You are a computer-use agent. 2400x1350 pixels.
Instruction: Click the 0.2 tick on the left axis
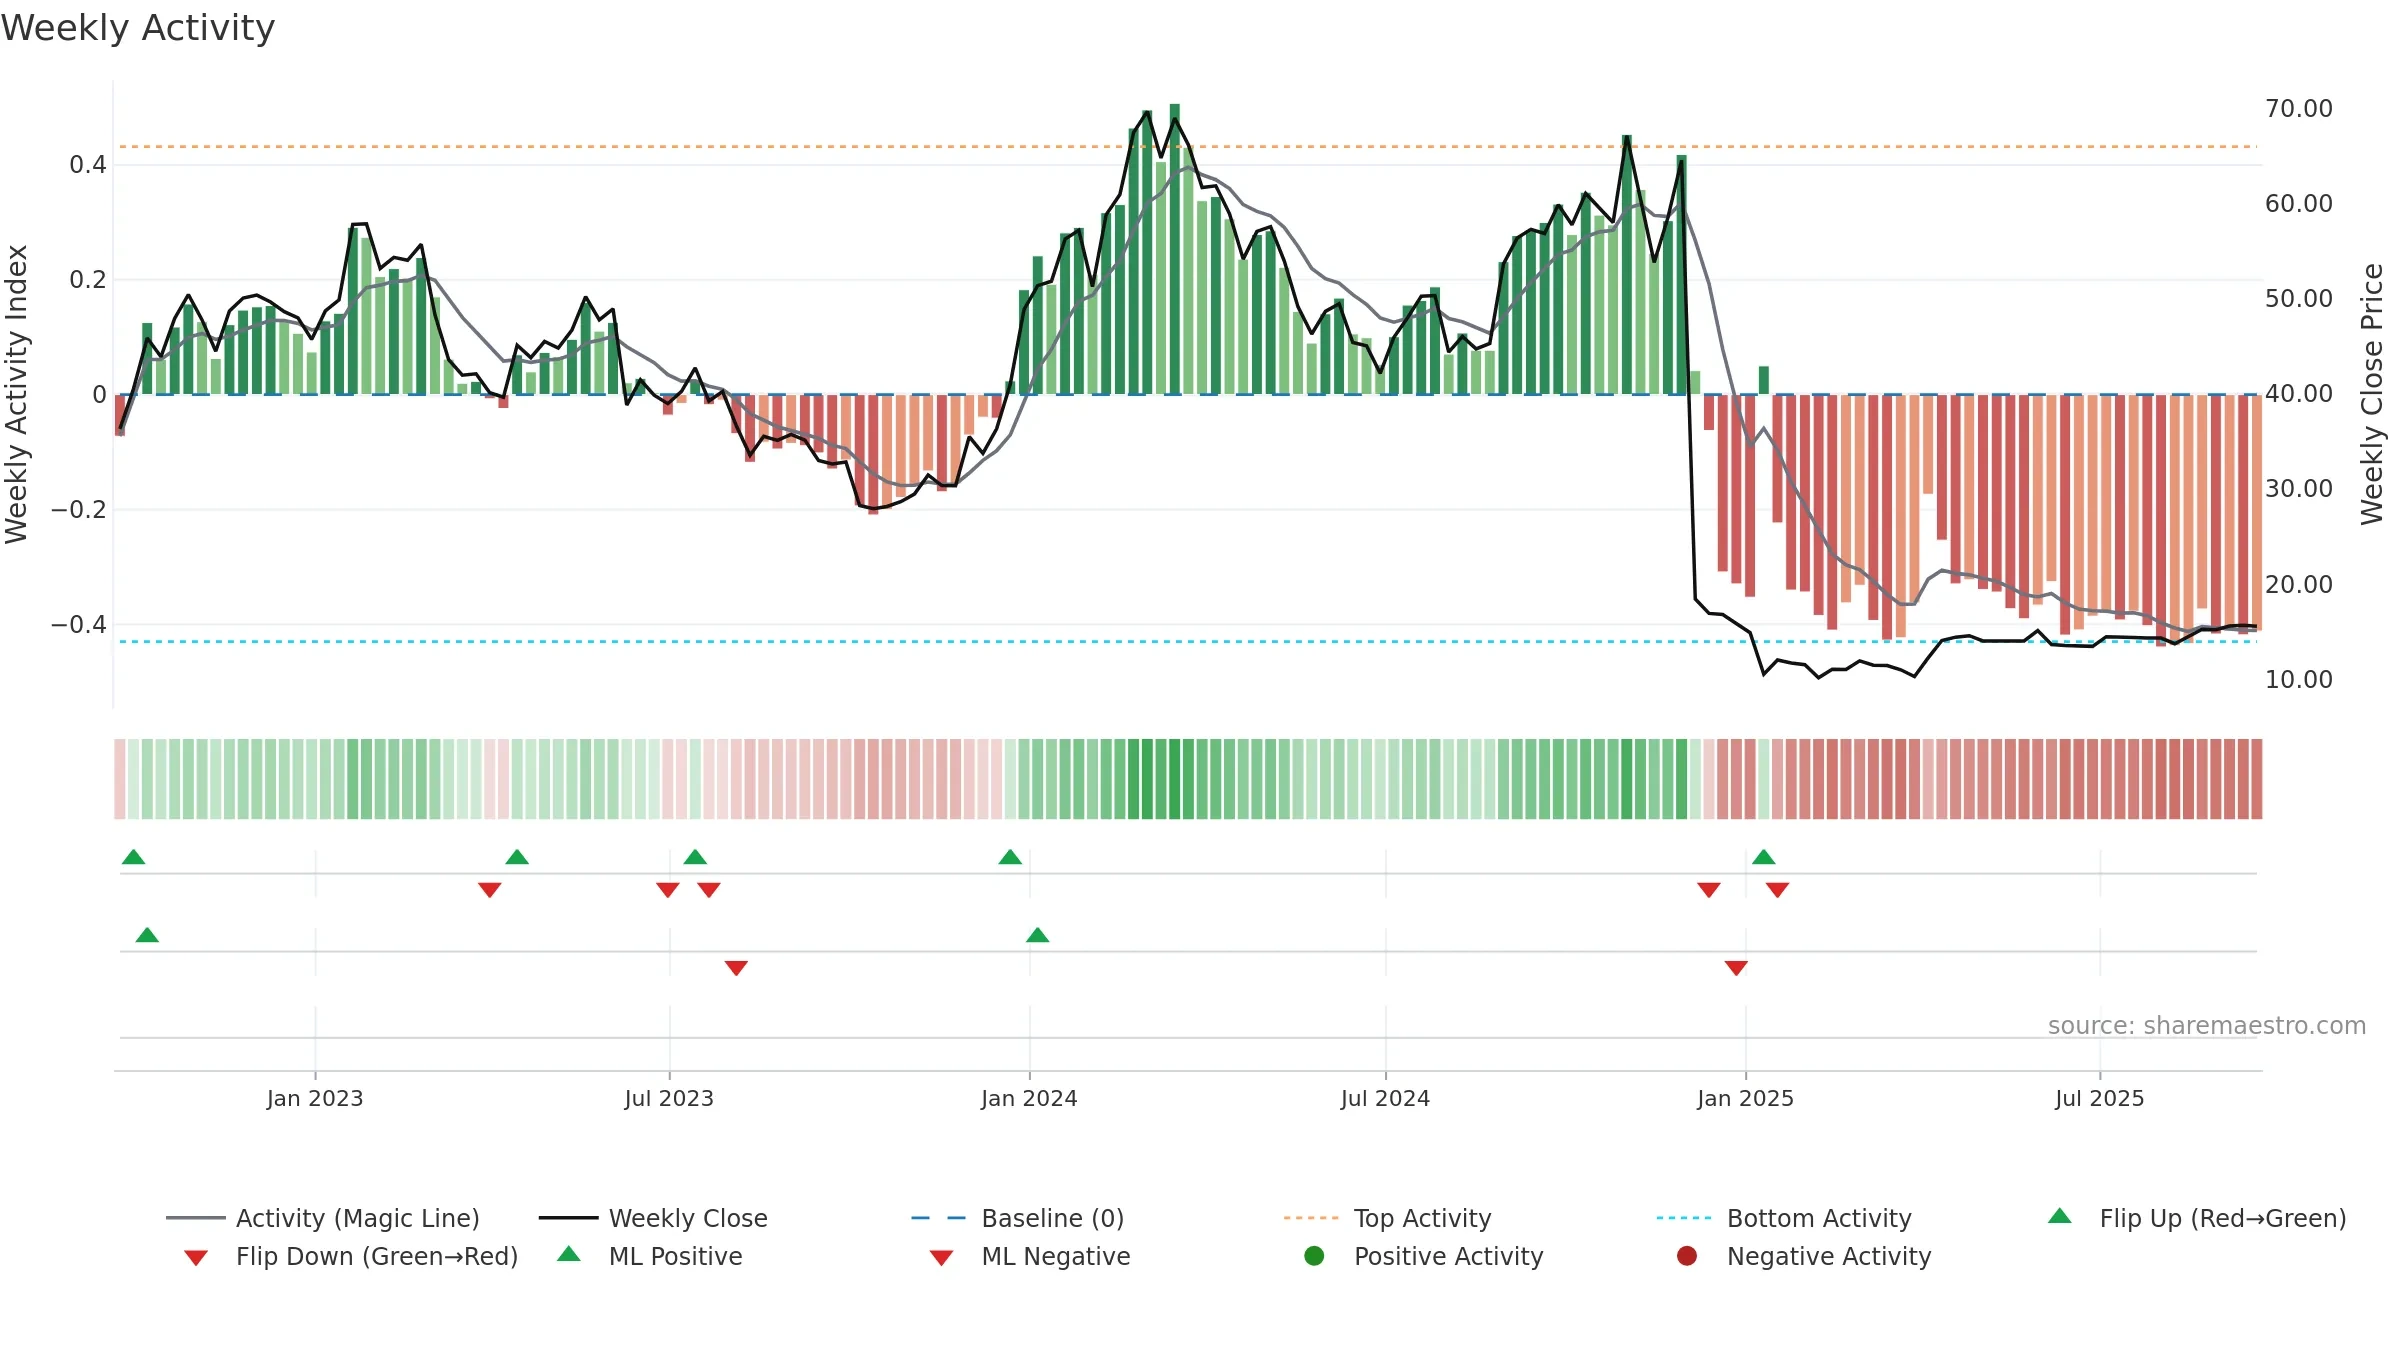pyautogui.click(x=88, y=279)
